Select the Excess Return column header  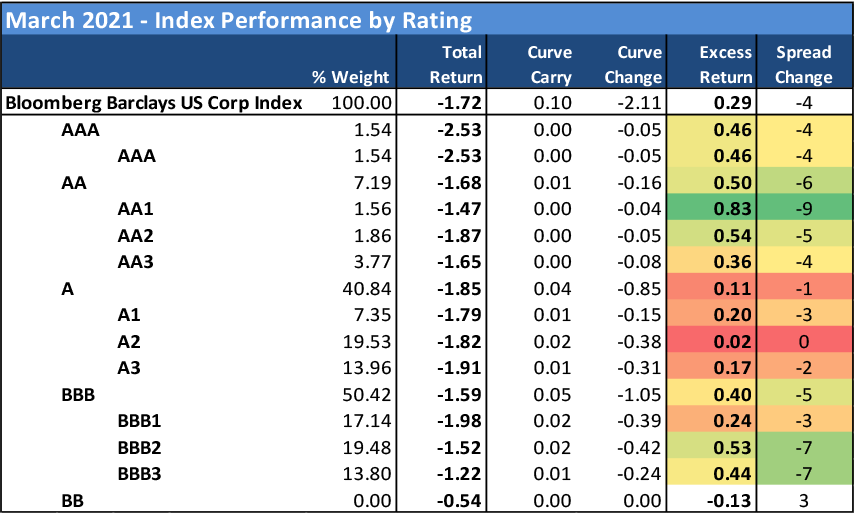pyautogui.click(x=727, y=64)
